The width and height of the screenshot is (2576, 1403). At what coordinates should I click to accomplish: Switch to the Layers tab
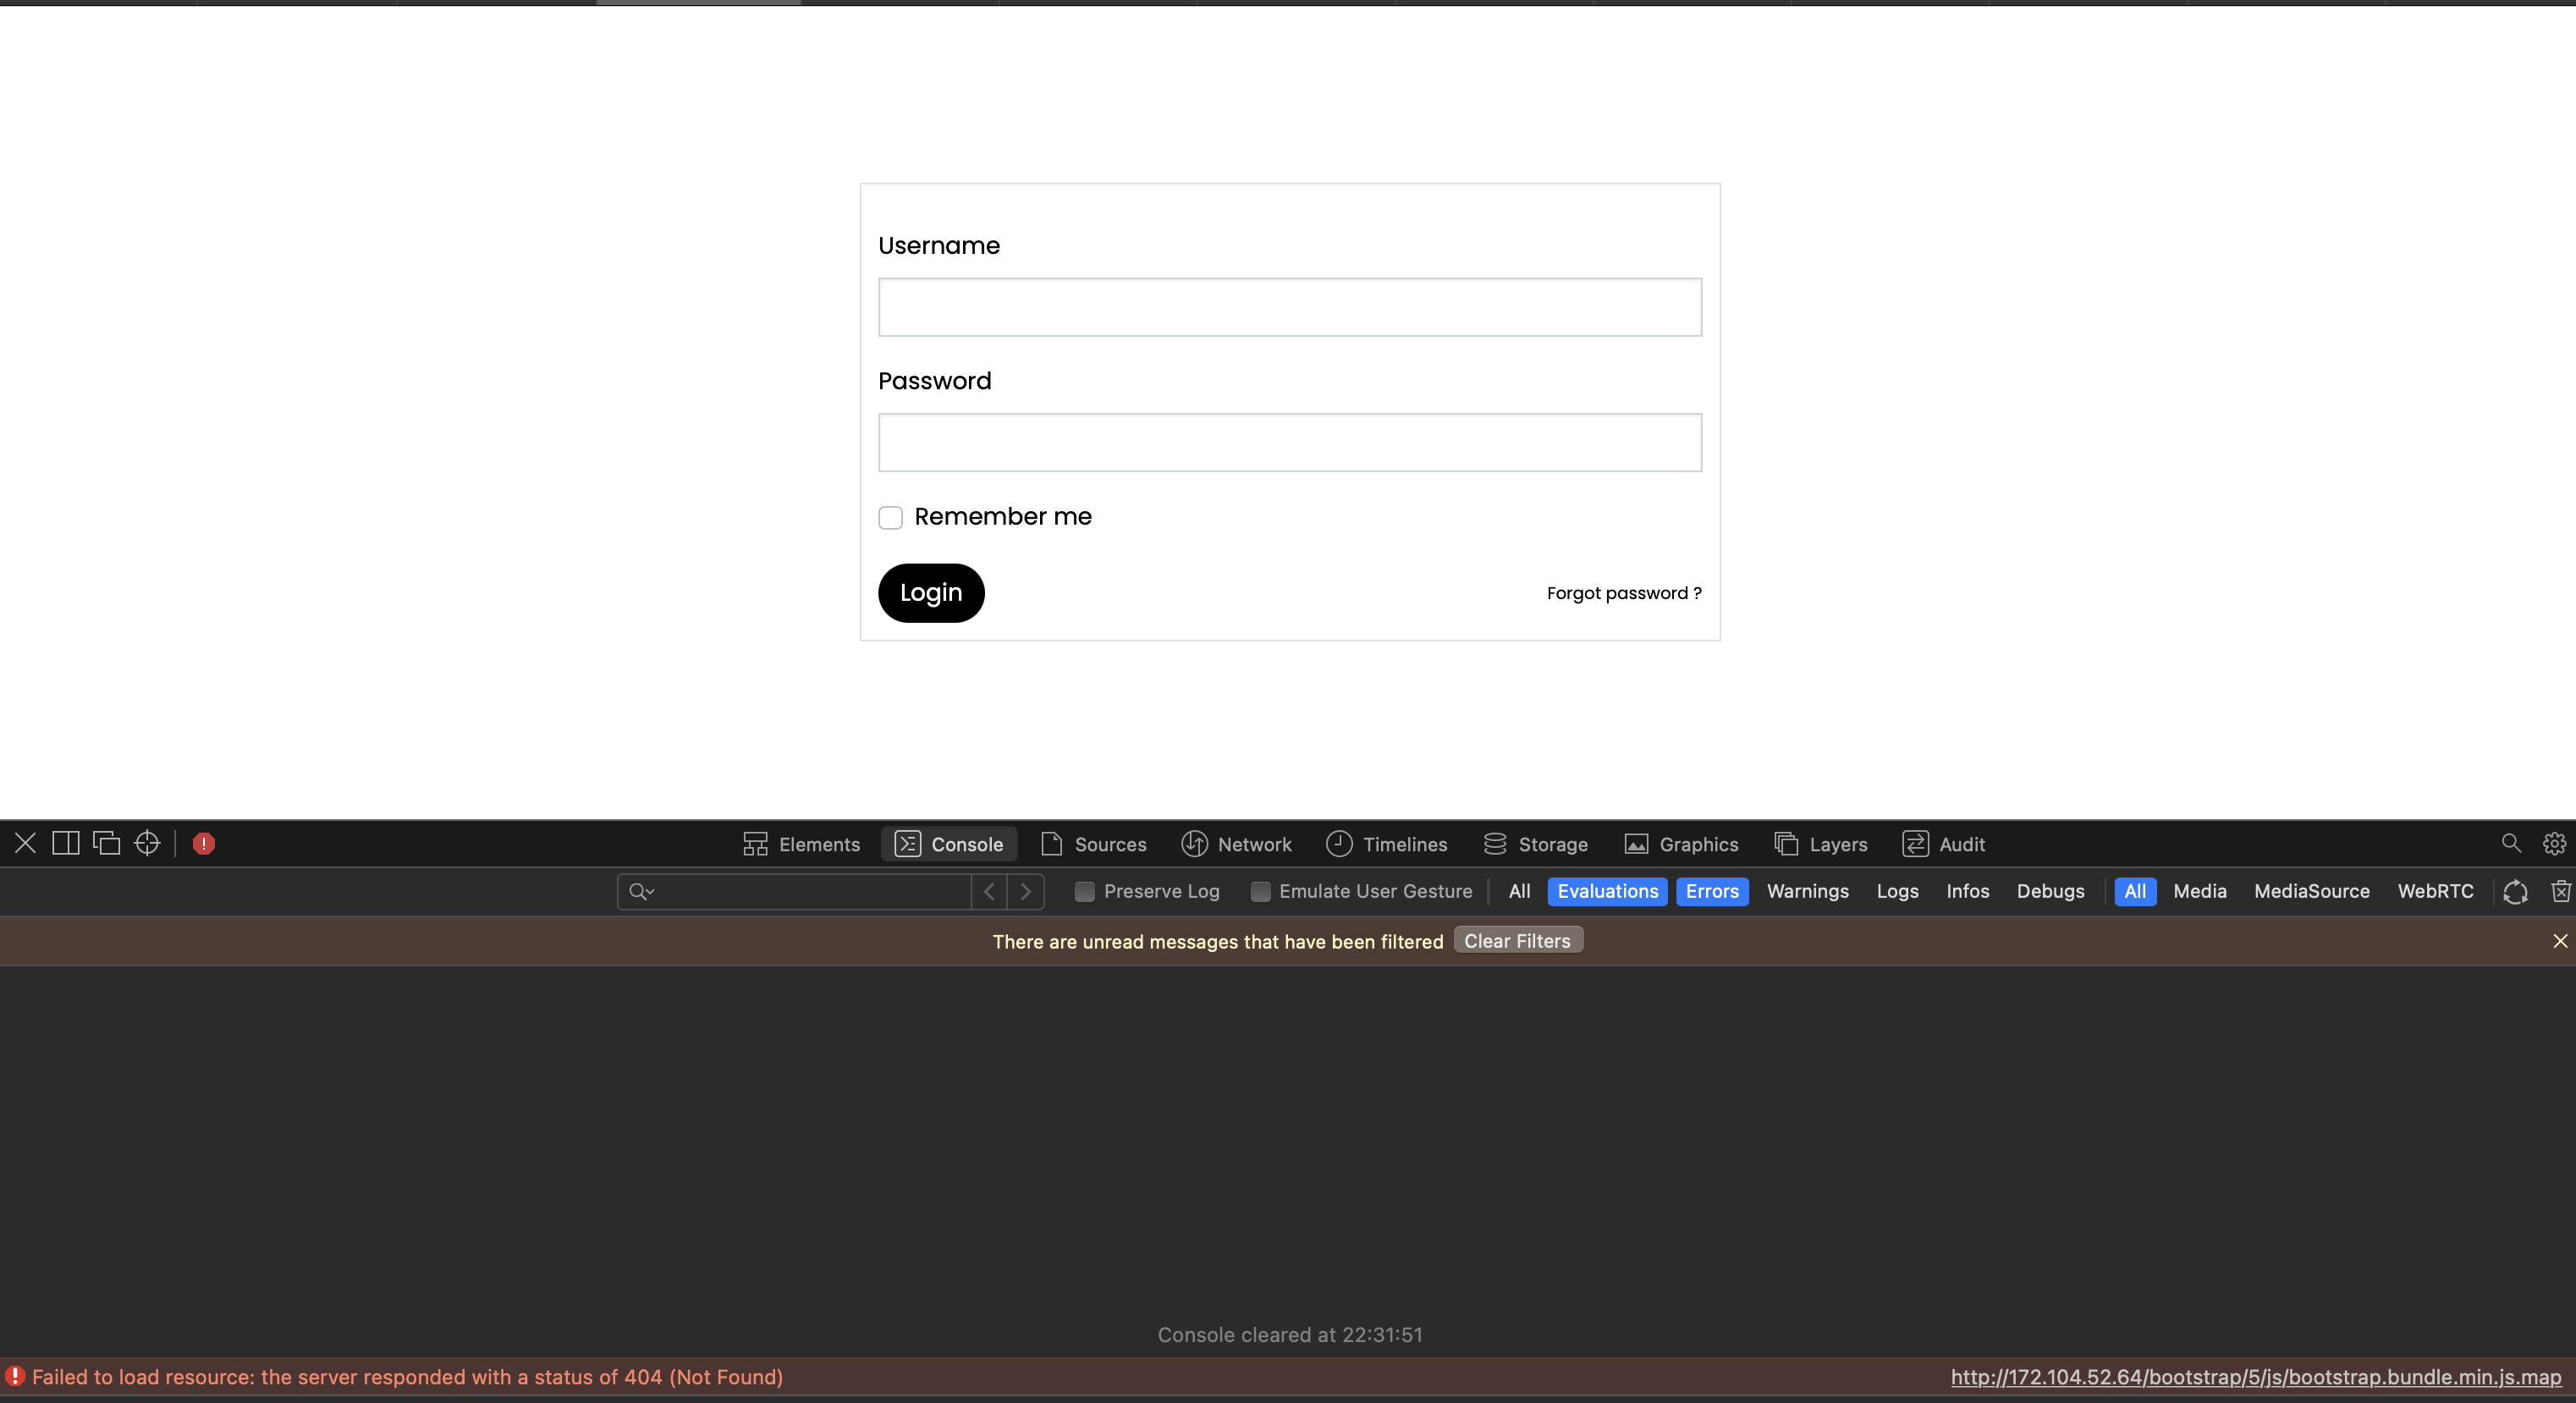pyautogui.click(x=1820, y=844)
